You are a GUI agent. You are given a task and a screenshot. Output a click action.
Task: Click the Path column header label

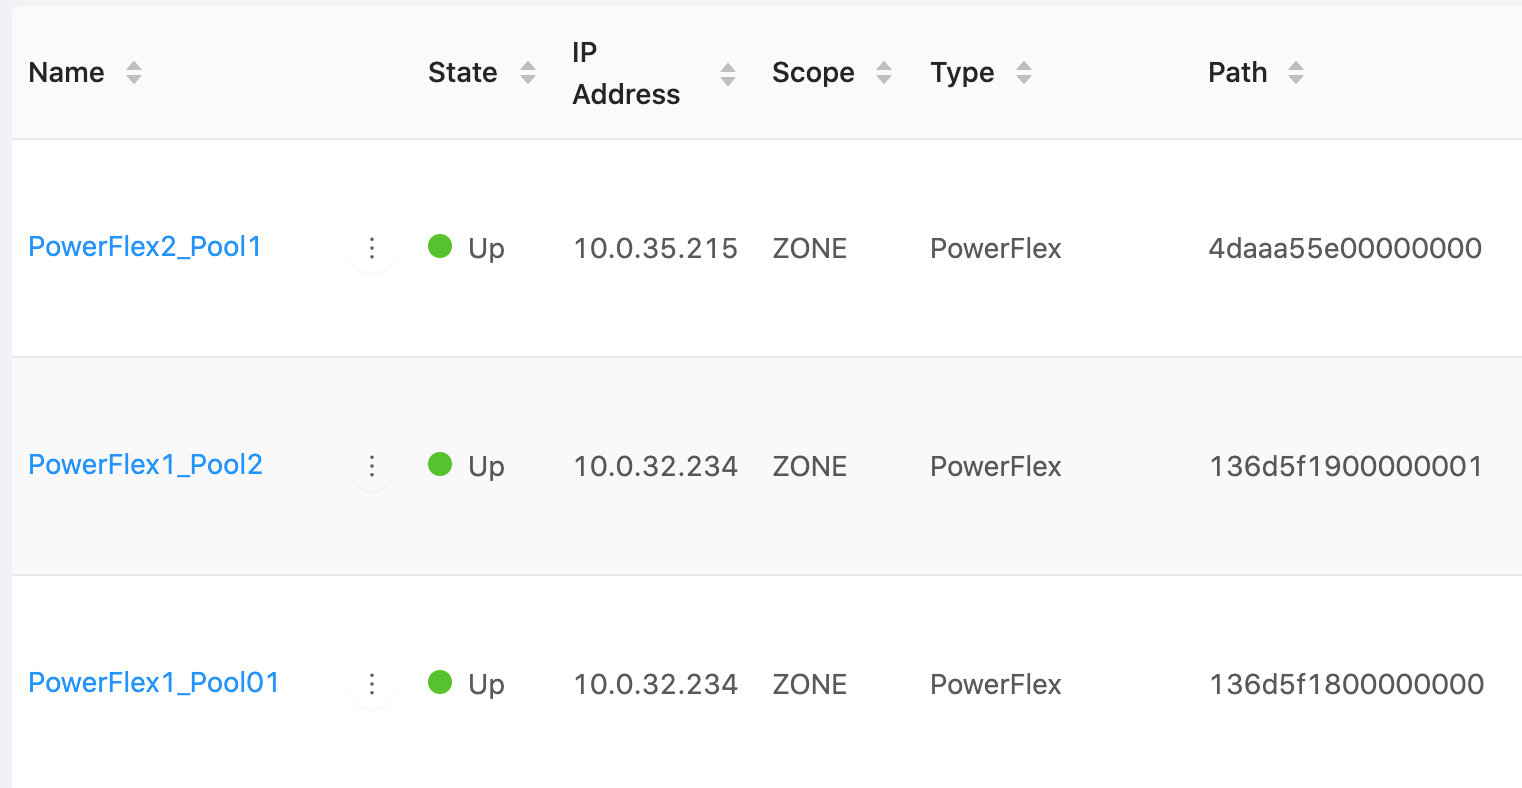1238,73
